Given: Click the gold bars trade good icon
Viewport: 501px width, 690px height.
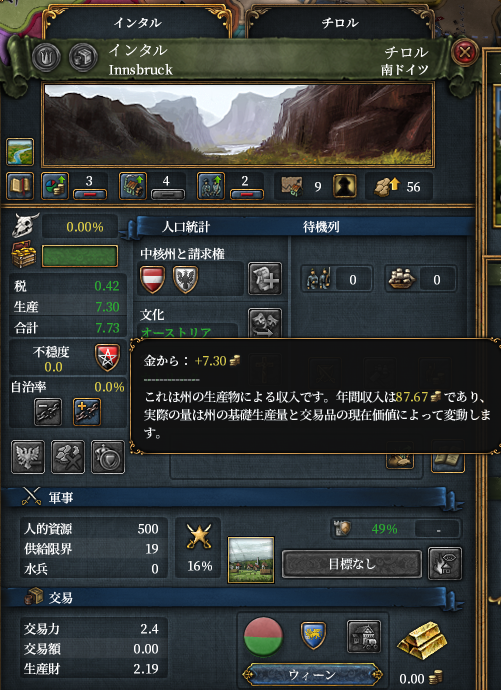Looking at the screenshot, I should point(422,640).
